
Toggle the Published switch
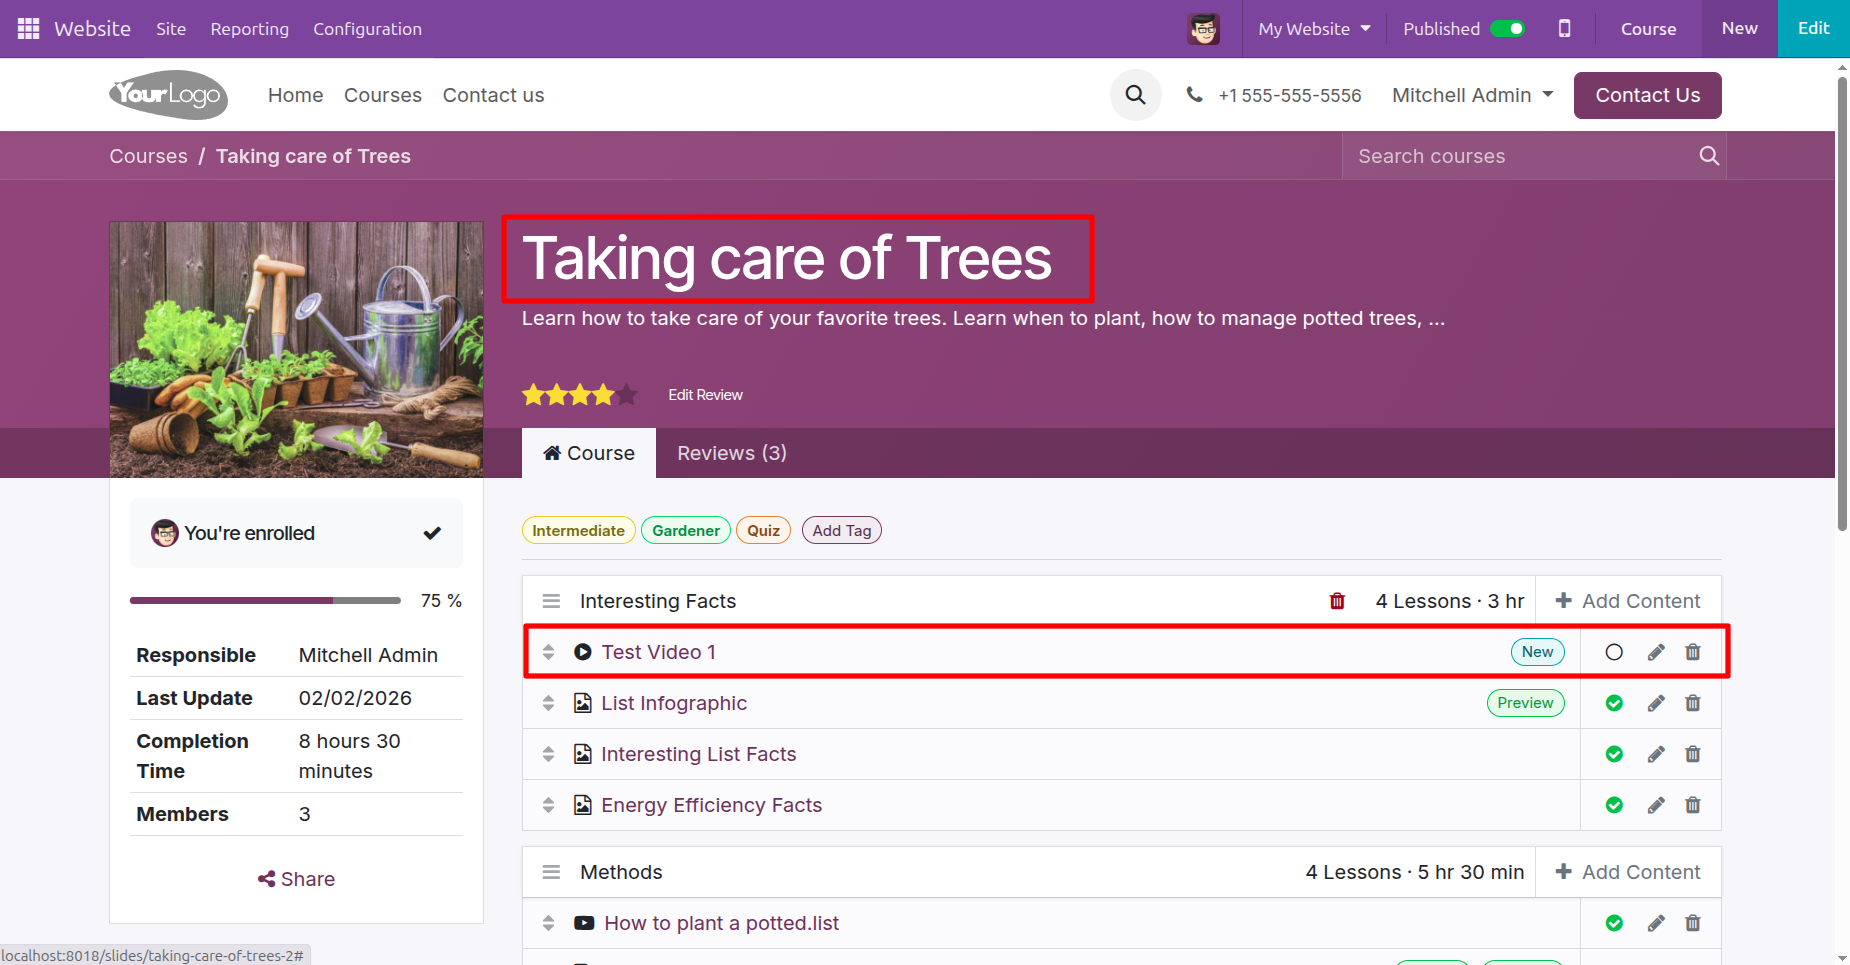point(1507,29)
